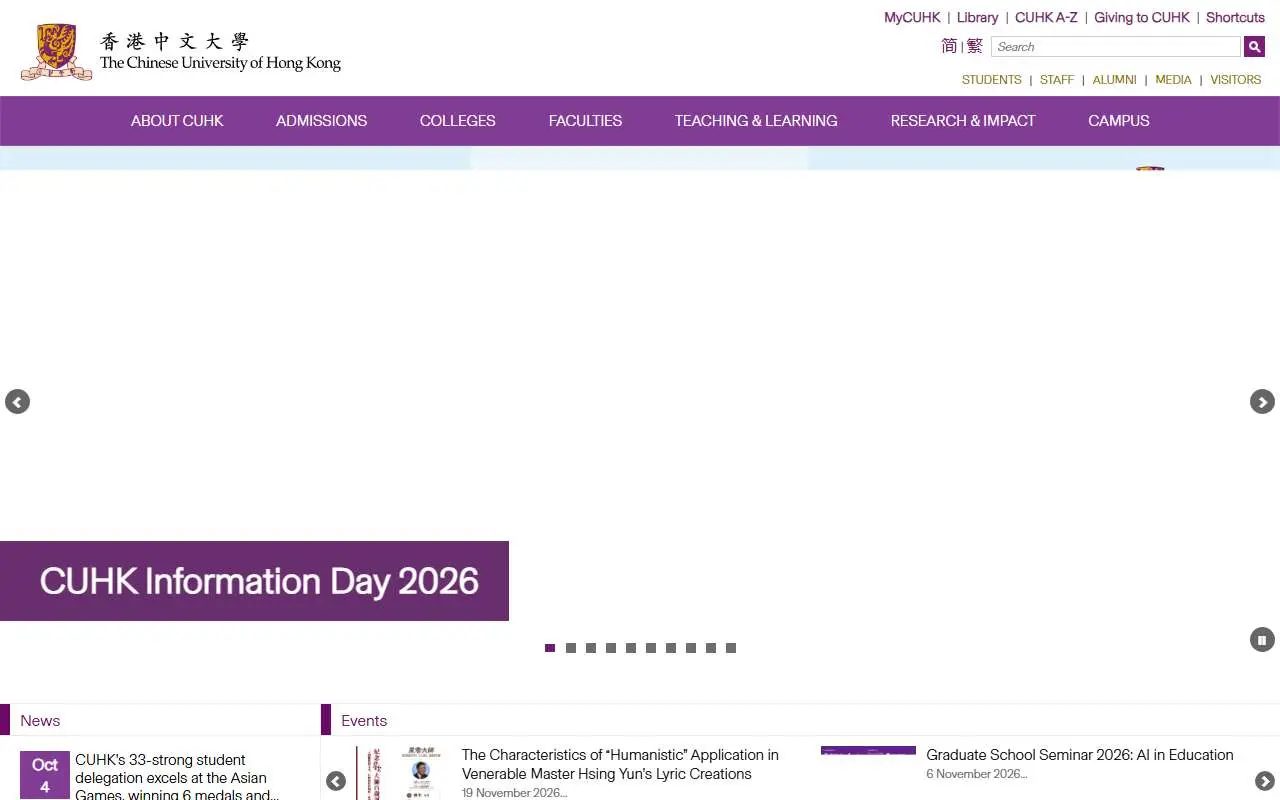
Task: Select the last slide indicator dot
Action: pos(731,648)
